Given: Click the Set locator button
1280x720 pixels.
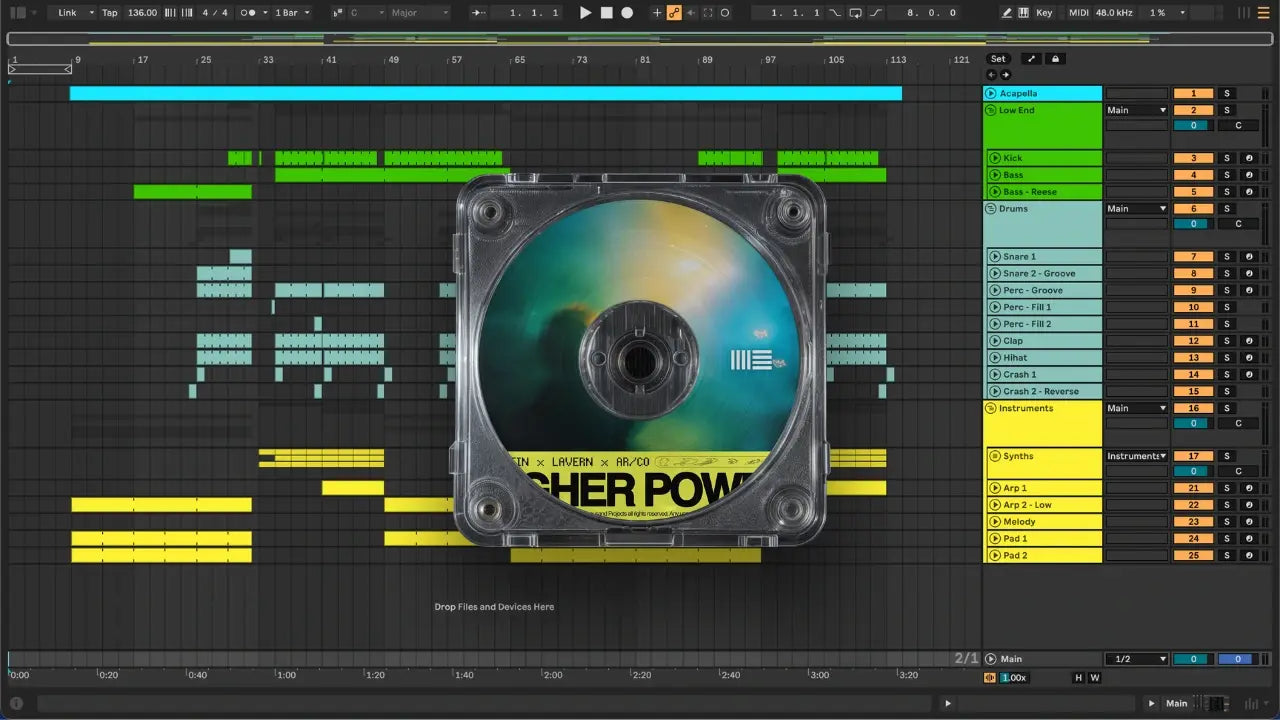Looking at the screenshot, I should click(998, 59).
